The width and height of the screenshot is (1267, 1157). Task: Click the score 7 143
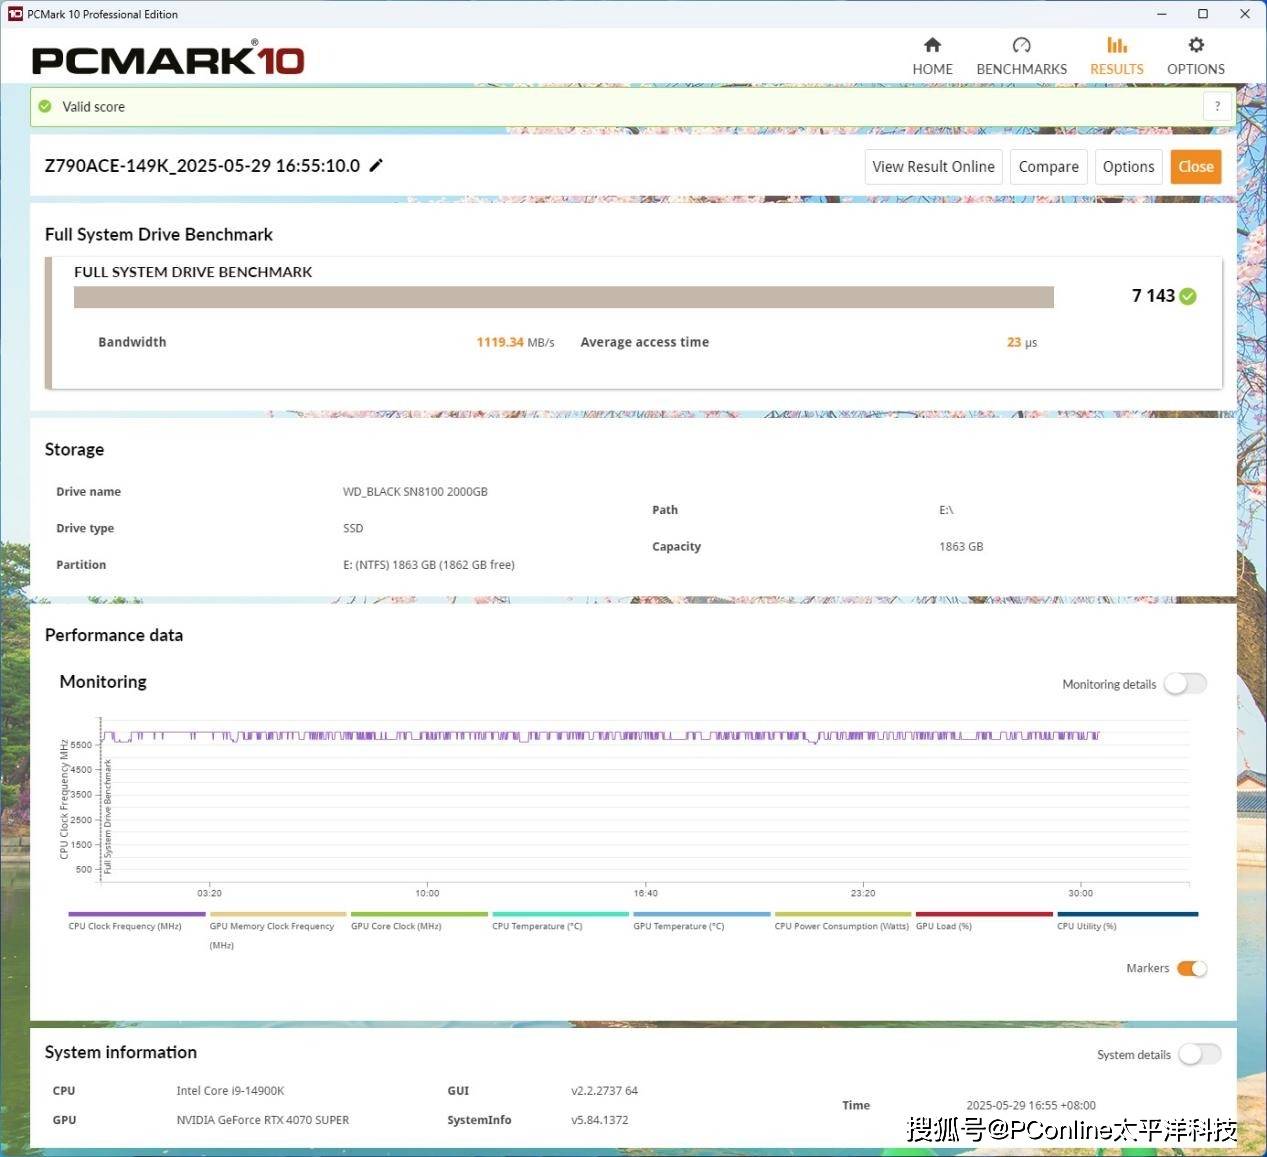tap(1153, 296)
